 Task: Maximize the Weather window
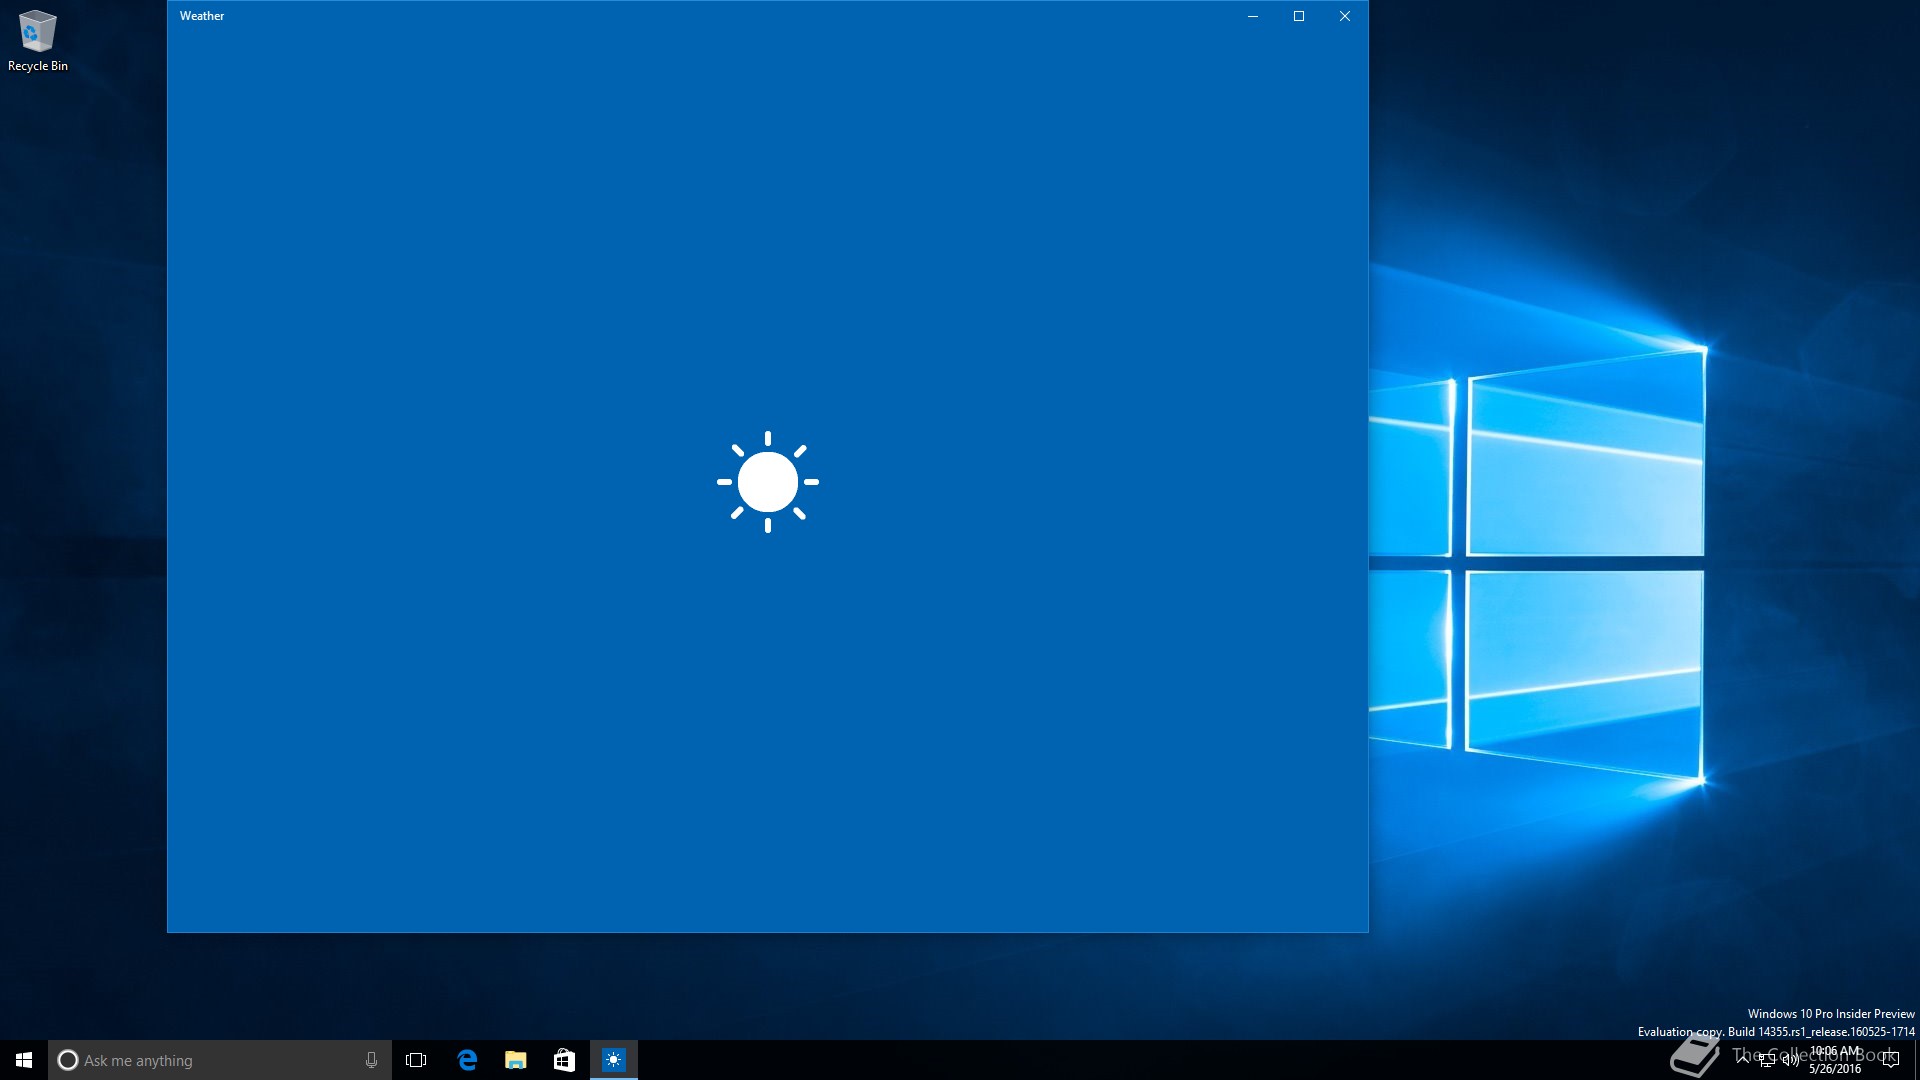[x=1298, y=16]
